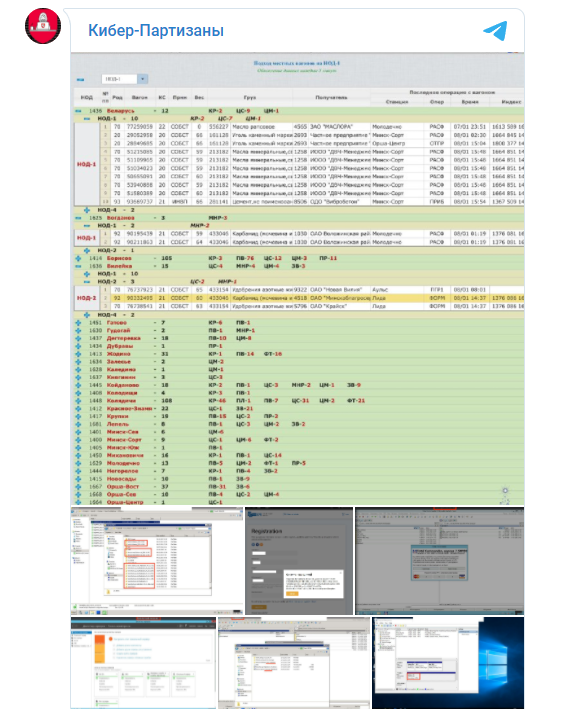
Task: Open the Registration form screenshot thumbnail
Action: click(x=299, y=561)
